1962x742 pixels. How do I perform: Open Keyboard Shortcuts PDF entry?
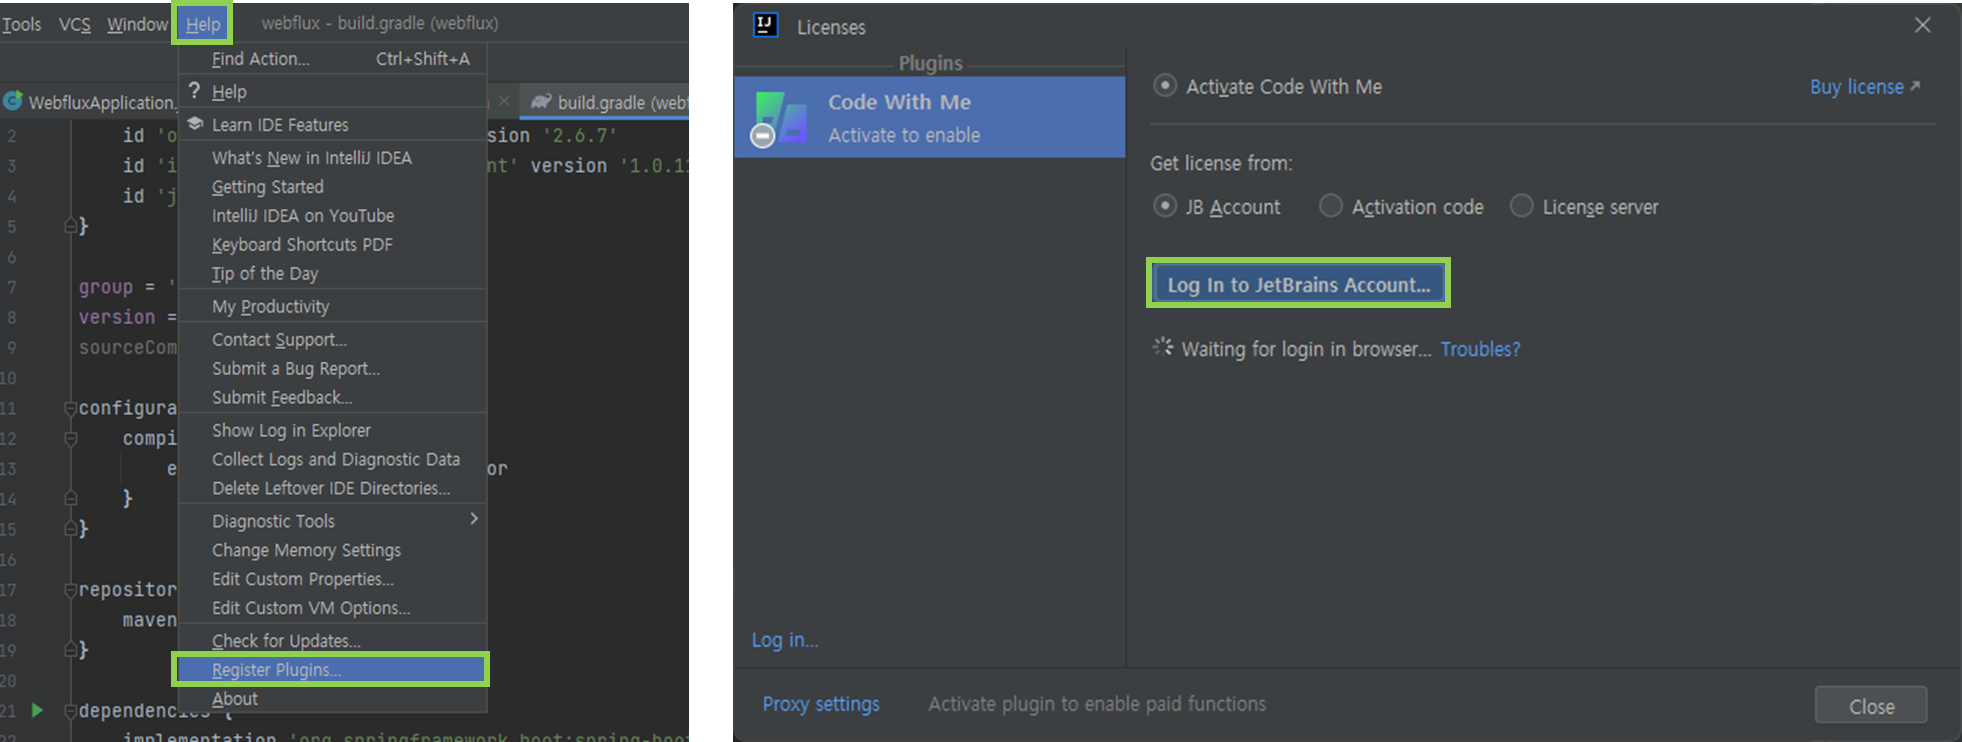pos(333,245)
